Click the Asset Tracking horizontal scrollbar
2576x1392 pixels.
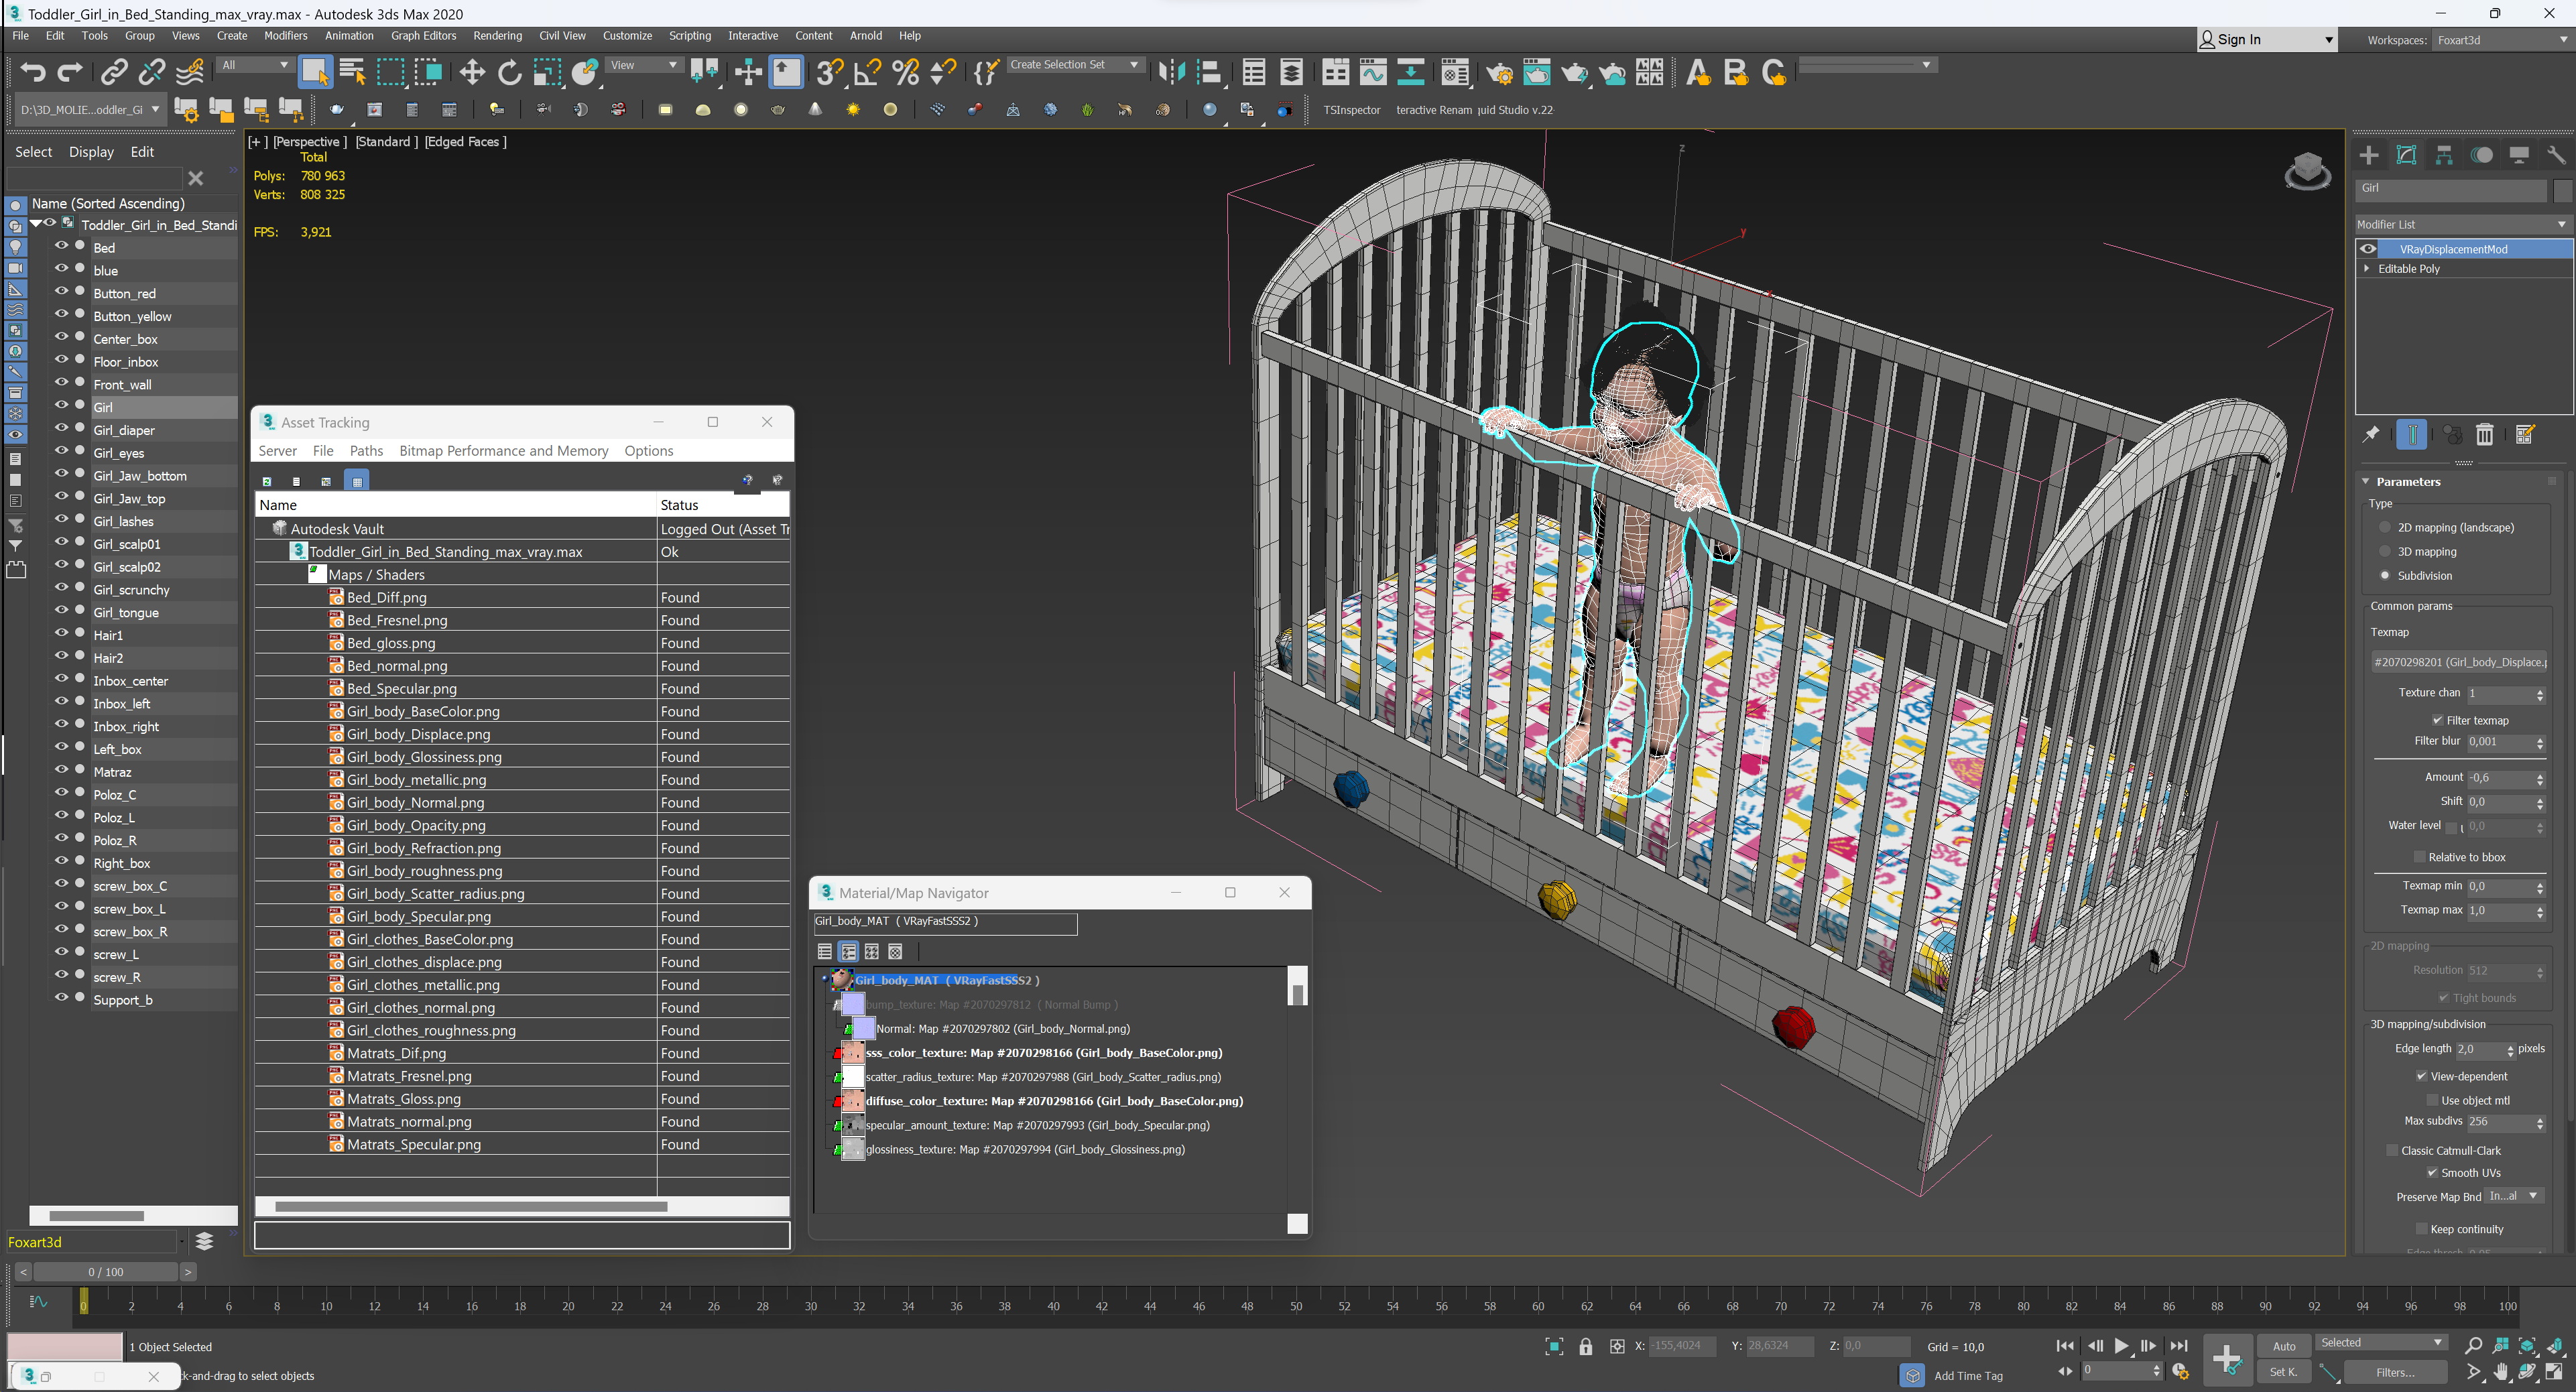pos(472,1206)
